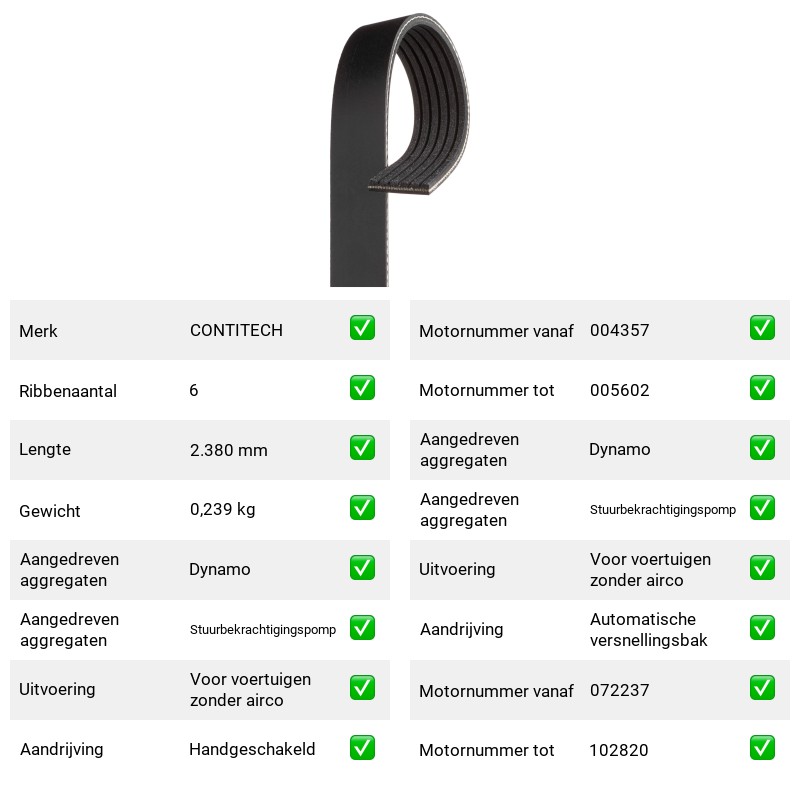
Task: Click the checkmark next to Ribbenaantal 6
Action: [362, 388]
